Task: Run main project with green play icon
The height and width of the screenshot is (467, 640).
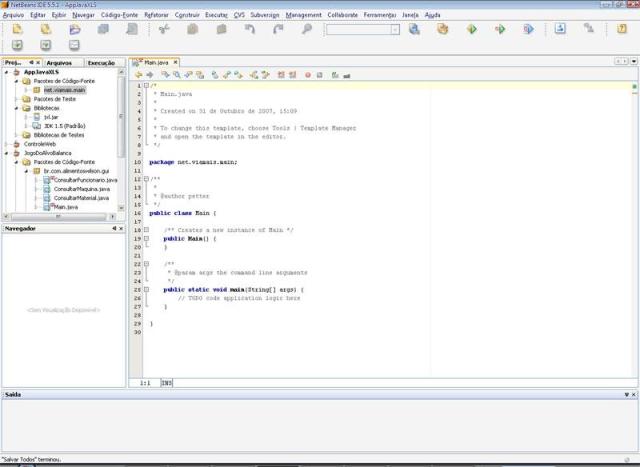Action: click(471, 30)
